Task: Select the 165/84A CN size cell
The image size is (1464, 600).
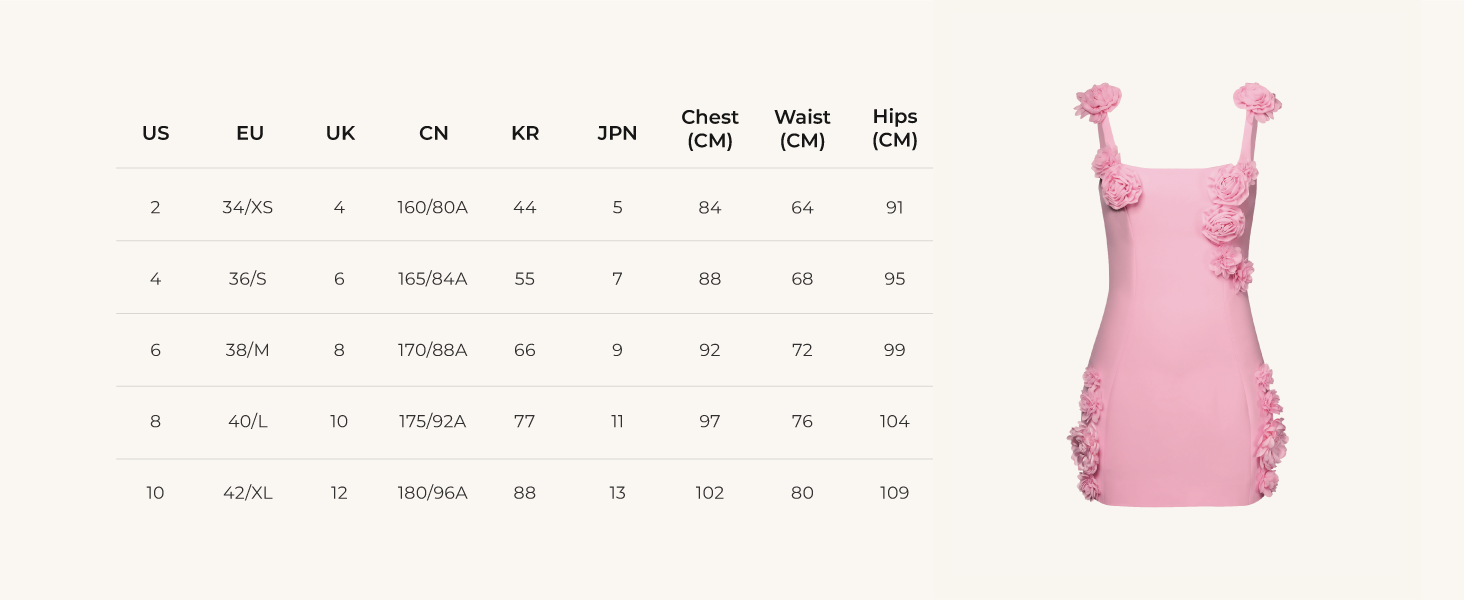Action: [x=432, y=279]
